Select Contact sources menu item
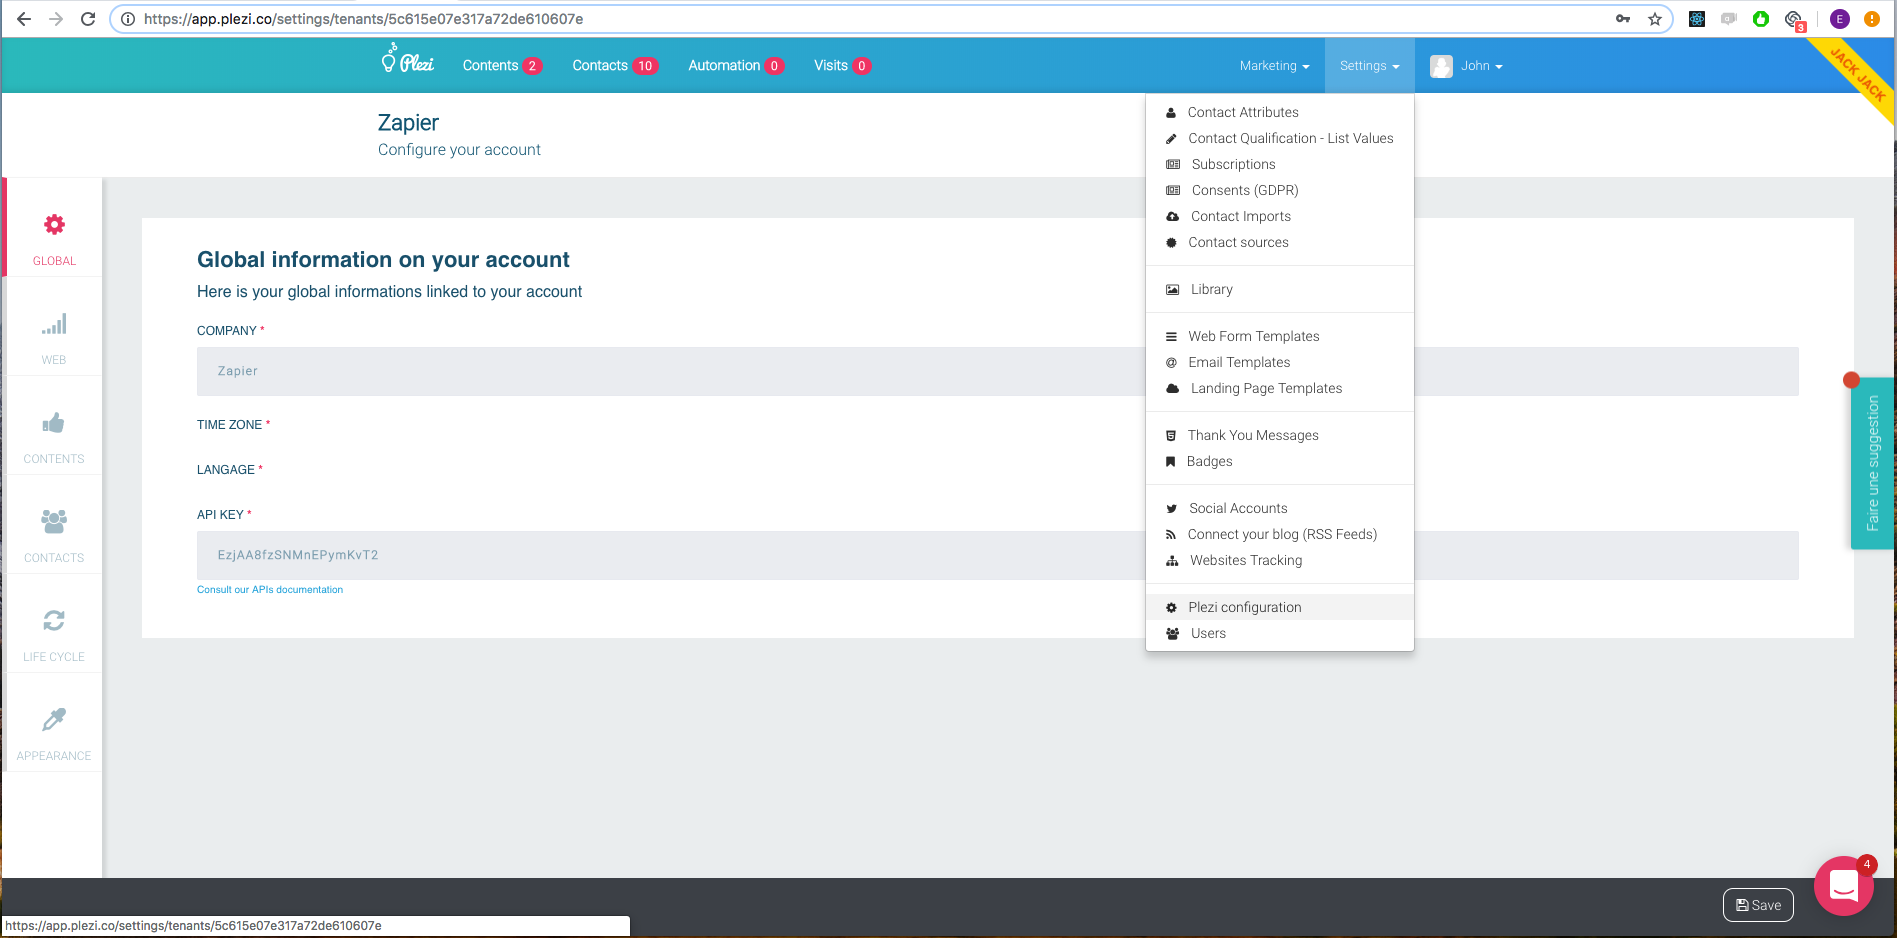This screenshot has height=938, width=1897. (1280, 242)
